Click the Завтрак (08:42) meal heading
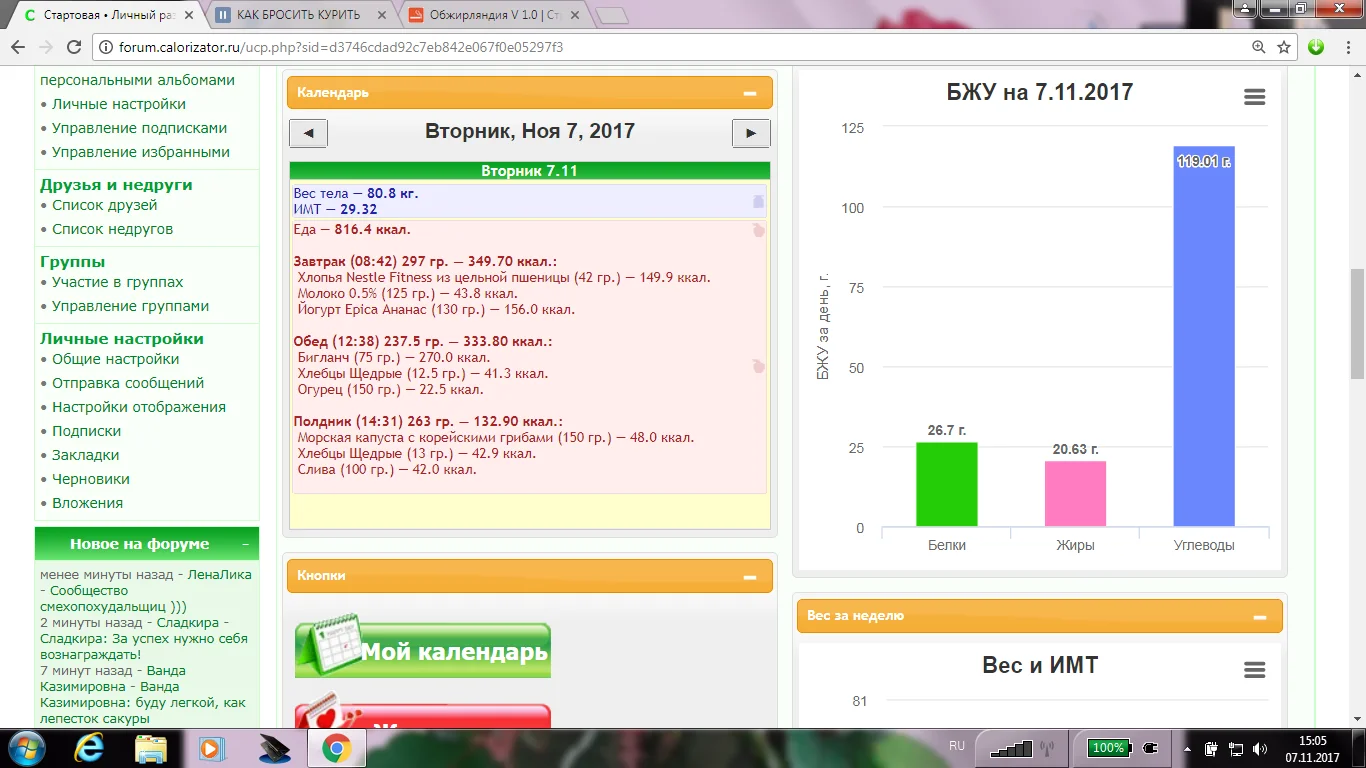The width and height of the screenshot is (1366, 768). [x=425, y=261]
